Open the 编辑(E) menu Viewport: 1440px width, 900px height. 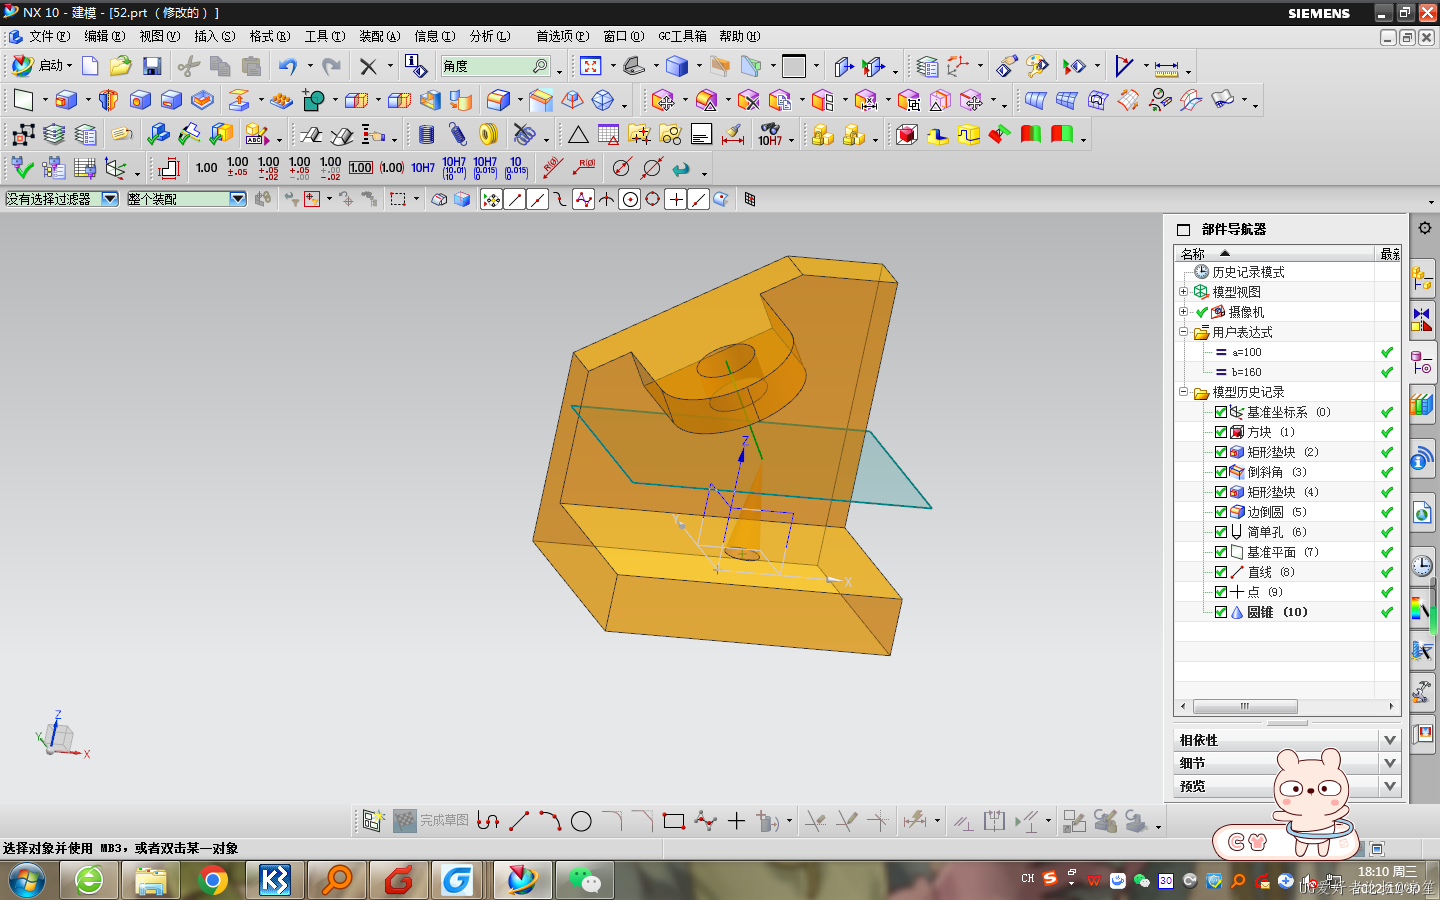[105, 36]
